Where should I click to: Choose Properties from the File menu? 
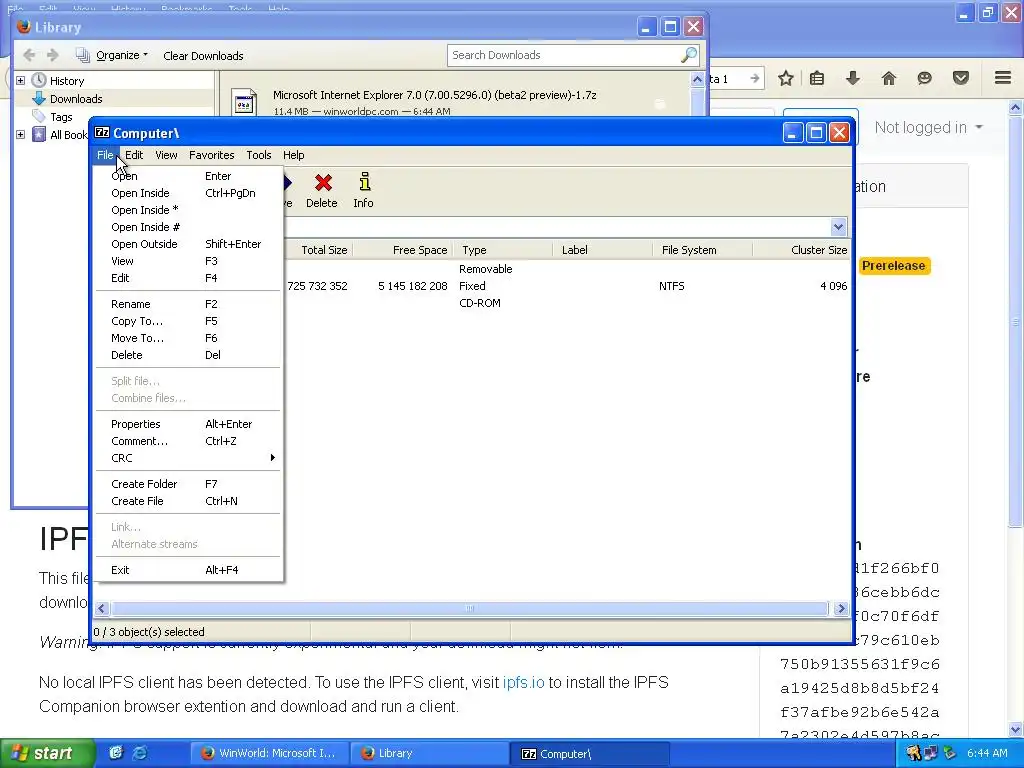pyautogui.click(x=188, y=424)
